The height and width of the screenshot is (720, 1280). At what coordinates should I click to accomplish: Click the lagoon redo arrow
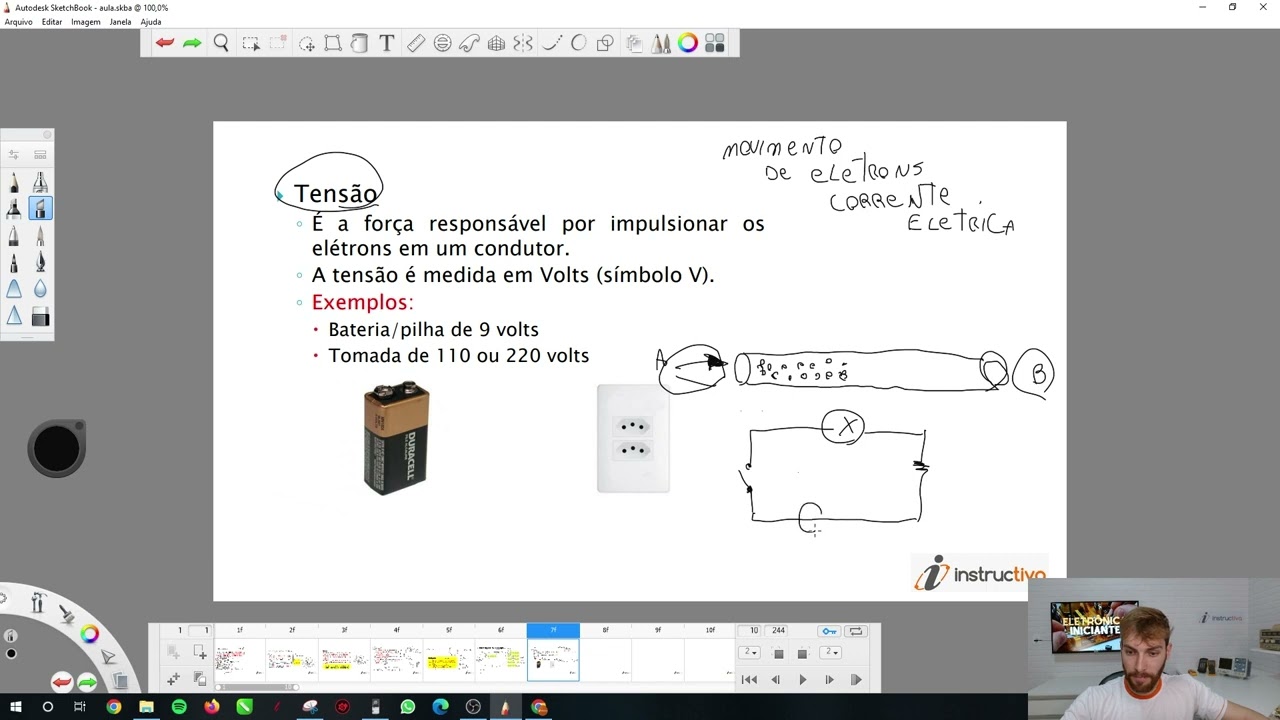coord(87,683)
